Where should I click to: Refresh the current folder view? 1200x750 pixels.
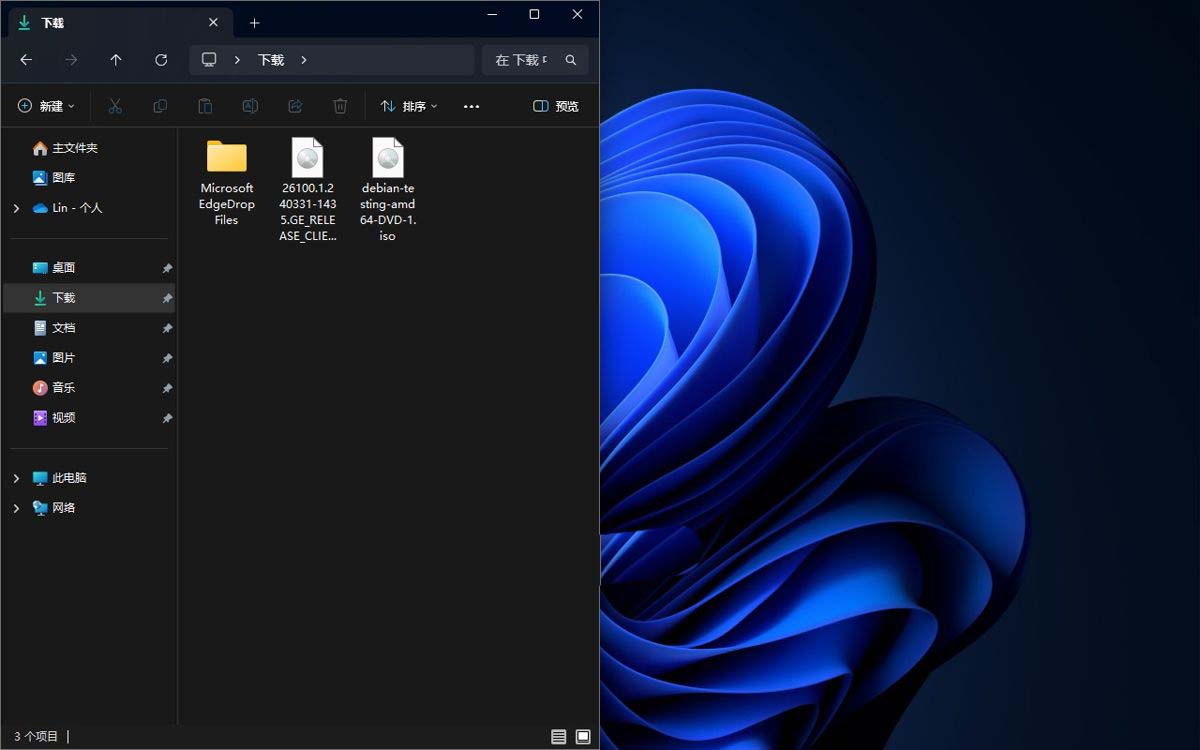161,60
